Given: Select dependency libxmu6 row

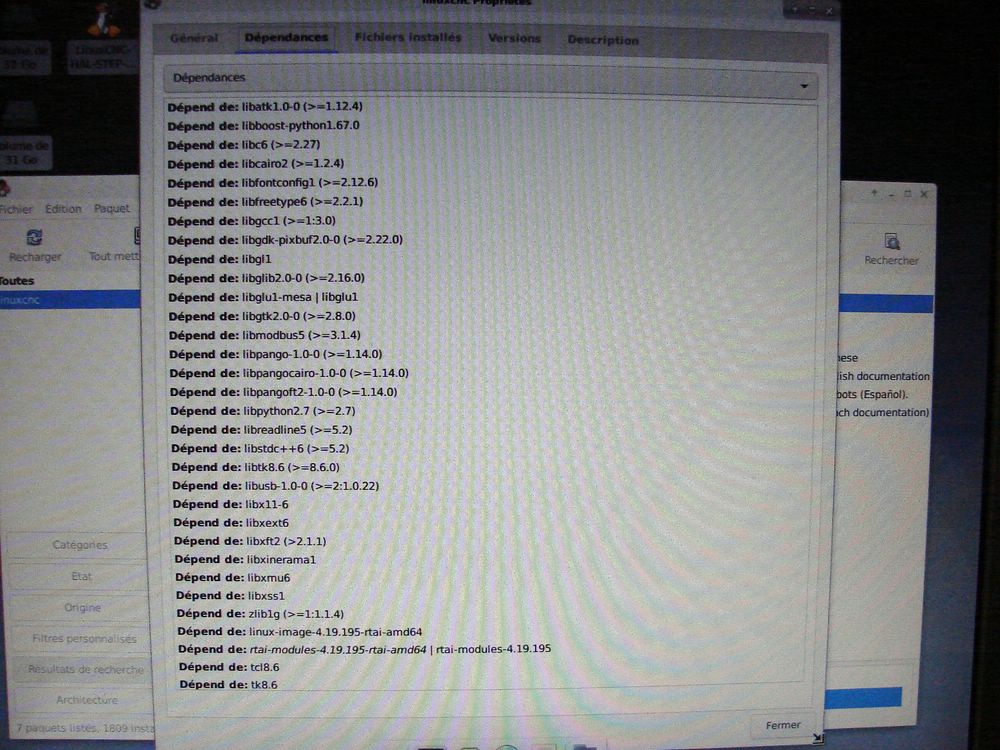Looking at the screenshot, I should click(x=233, y=578).
